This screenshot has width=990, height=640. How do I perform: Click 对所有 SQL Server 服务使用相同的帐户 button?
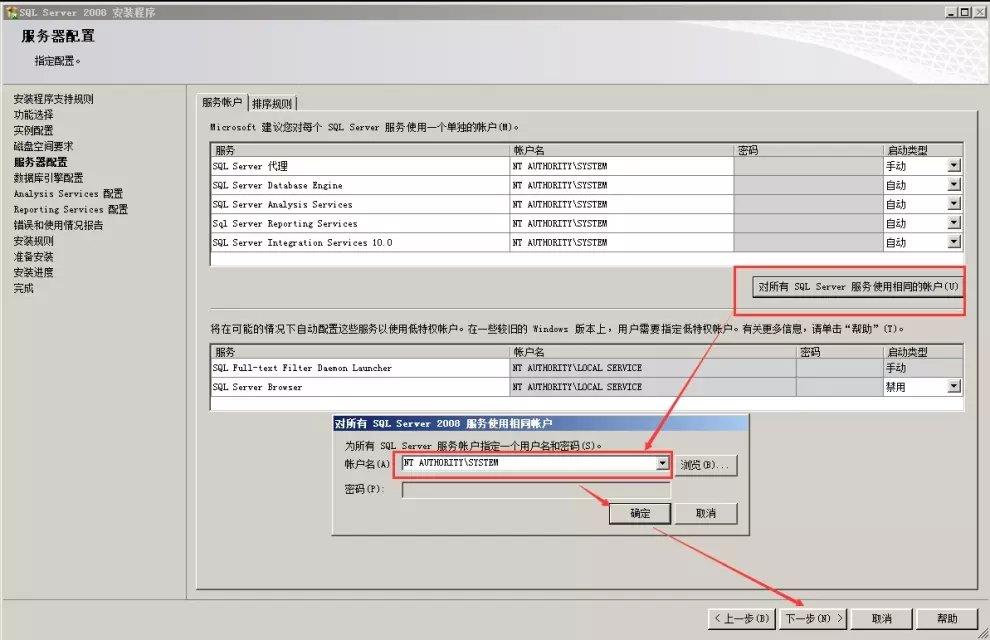point(857,287)
